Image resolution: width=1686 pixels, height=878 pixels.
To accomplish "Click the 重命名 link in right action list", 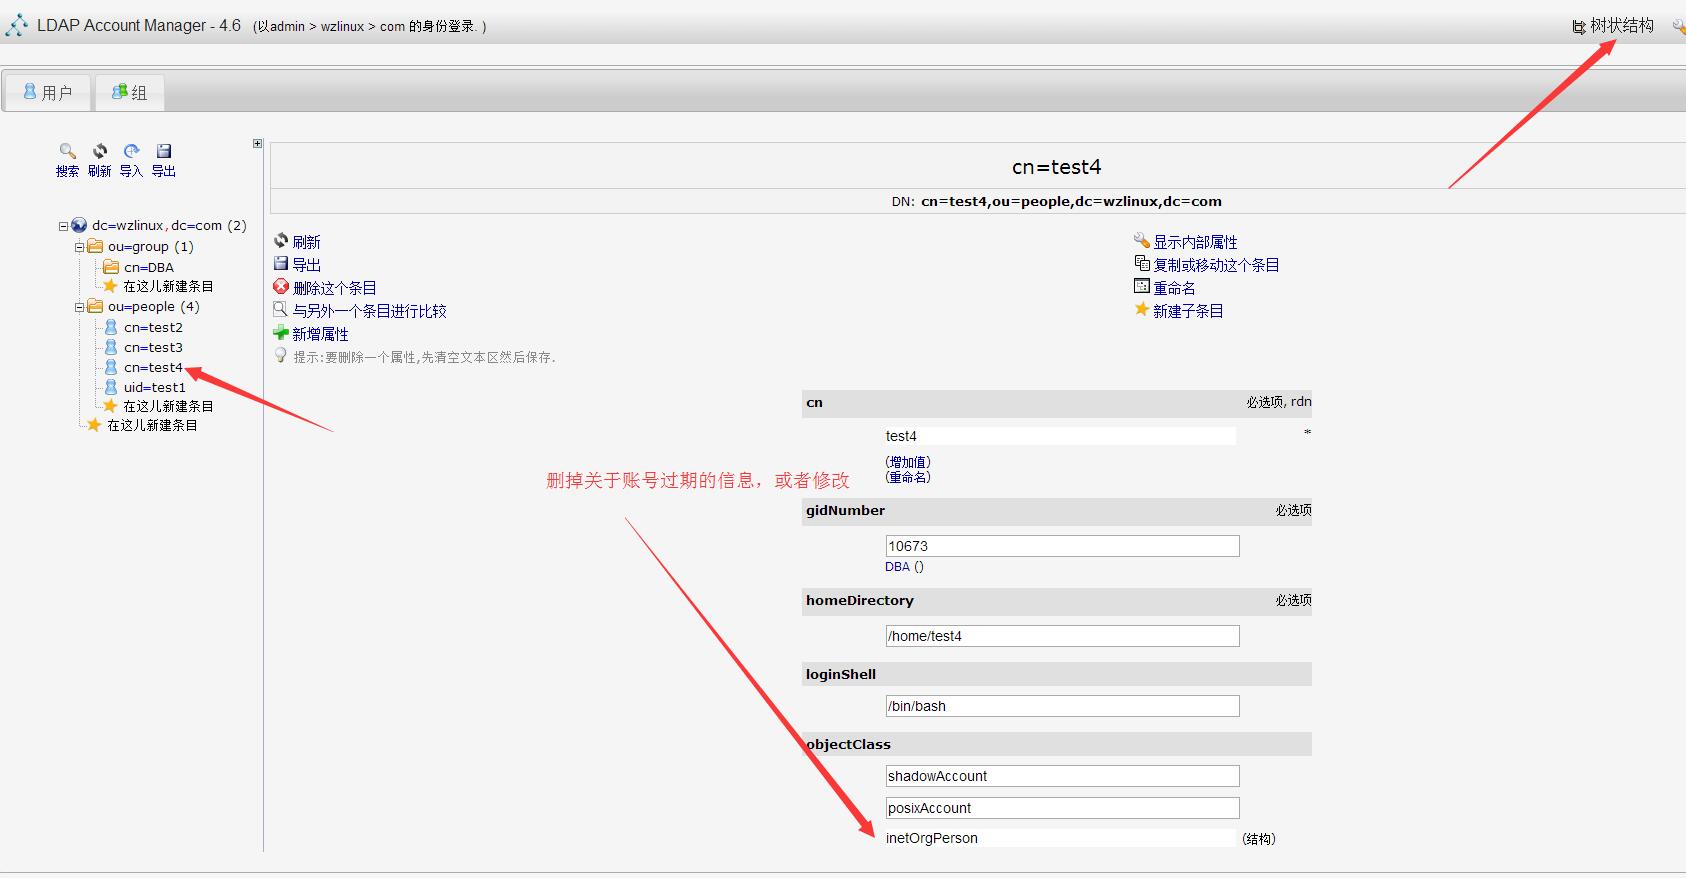I will click(1174, 288).
